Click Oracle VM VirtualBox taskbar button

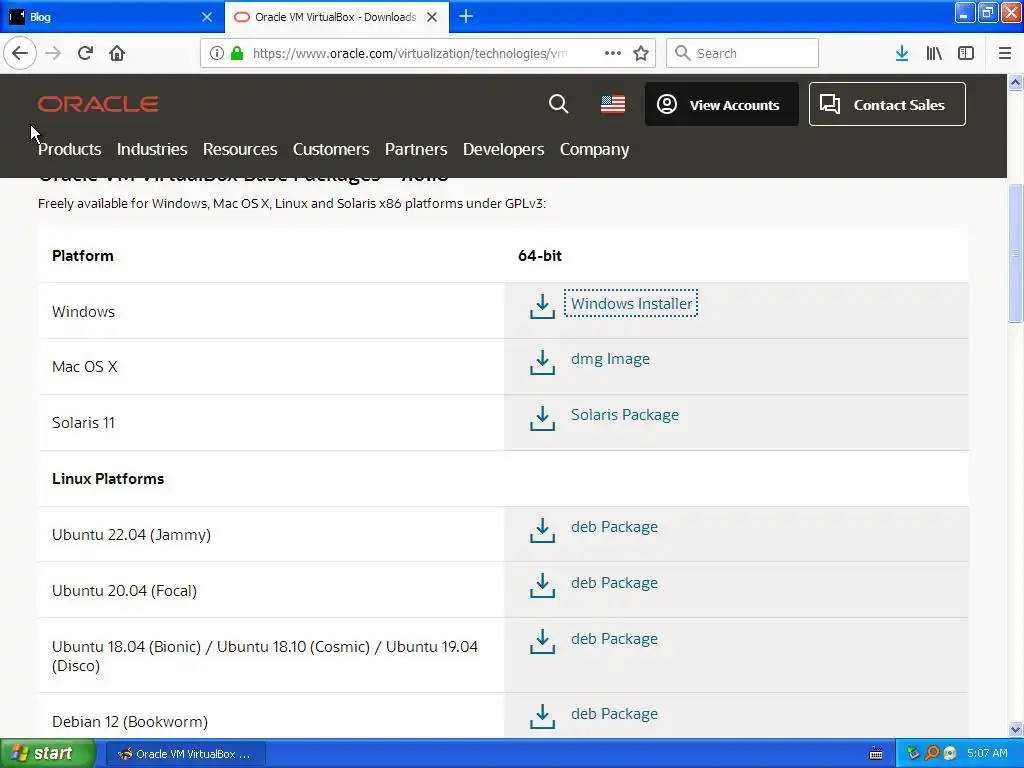click(185, 754)
